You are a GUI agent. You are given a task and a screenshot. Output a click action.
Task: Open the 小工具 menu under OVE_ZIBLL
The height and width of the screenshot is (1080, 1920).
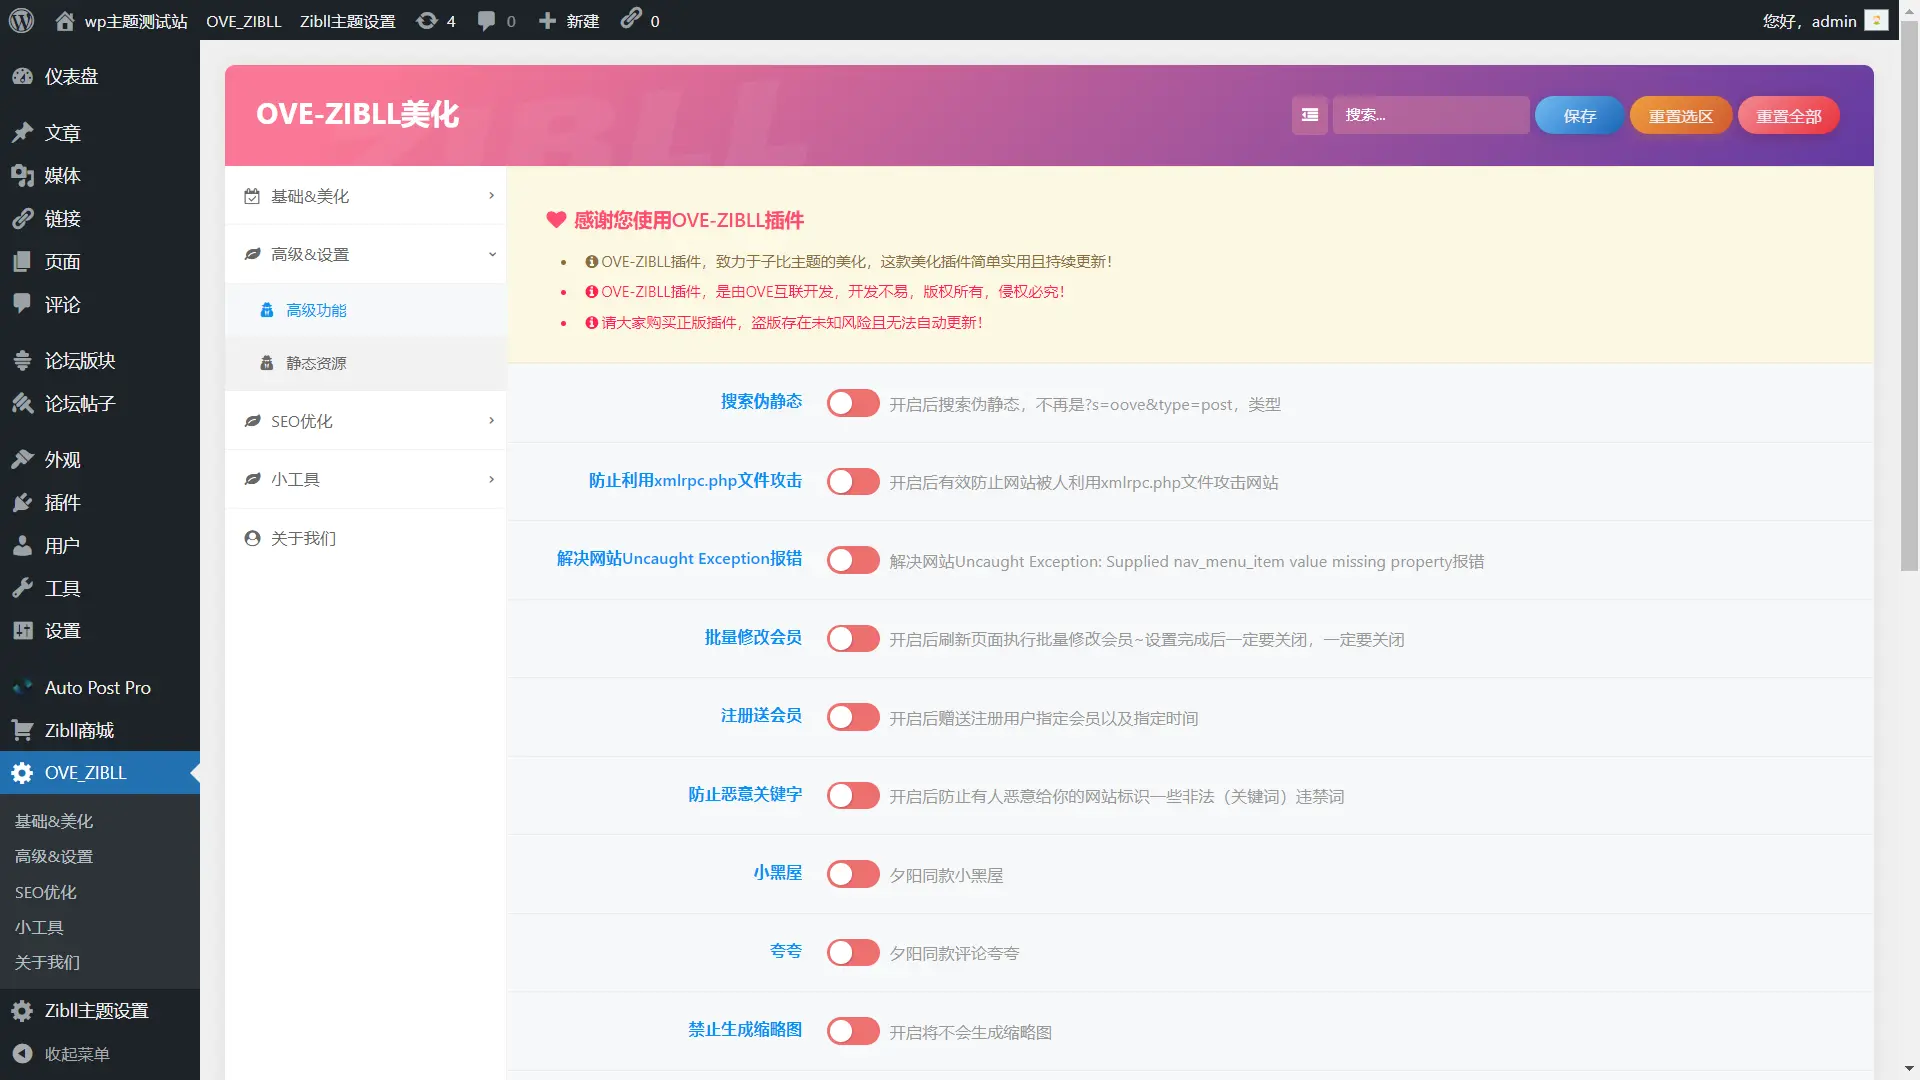point(40,927)
